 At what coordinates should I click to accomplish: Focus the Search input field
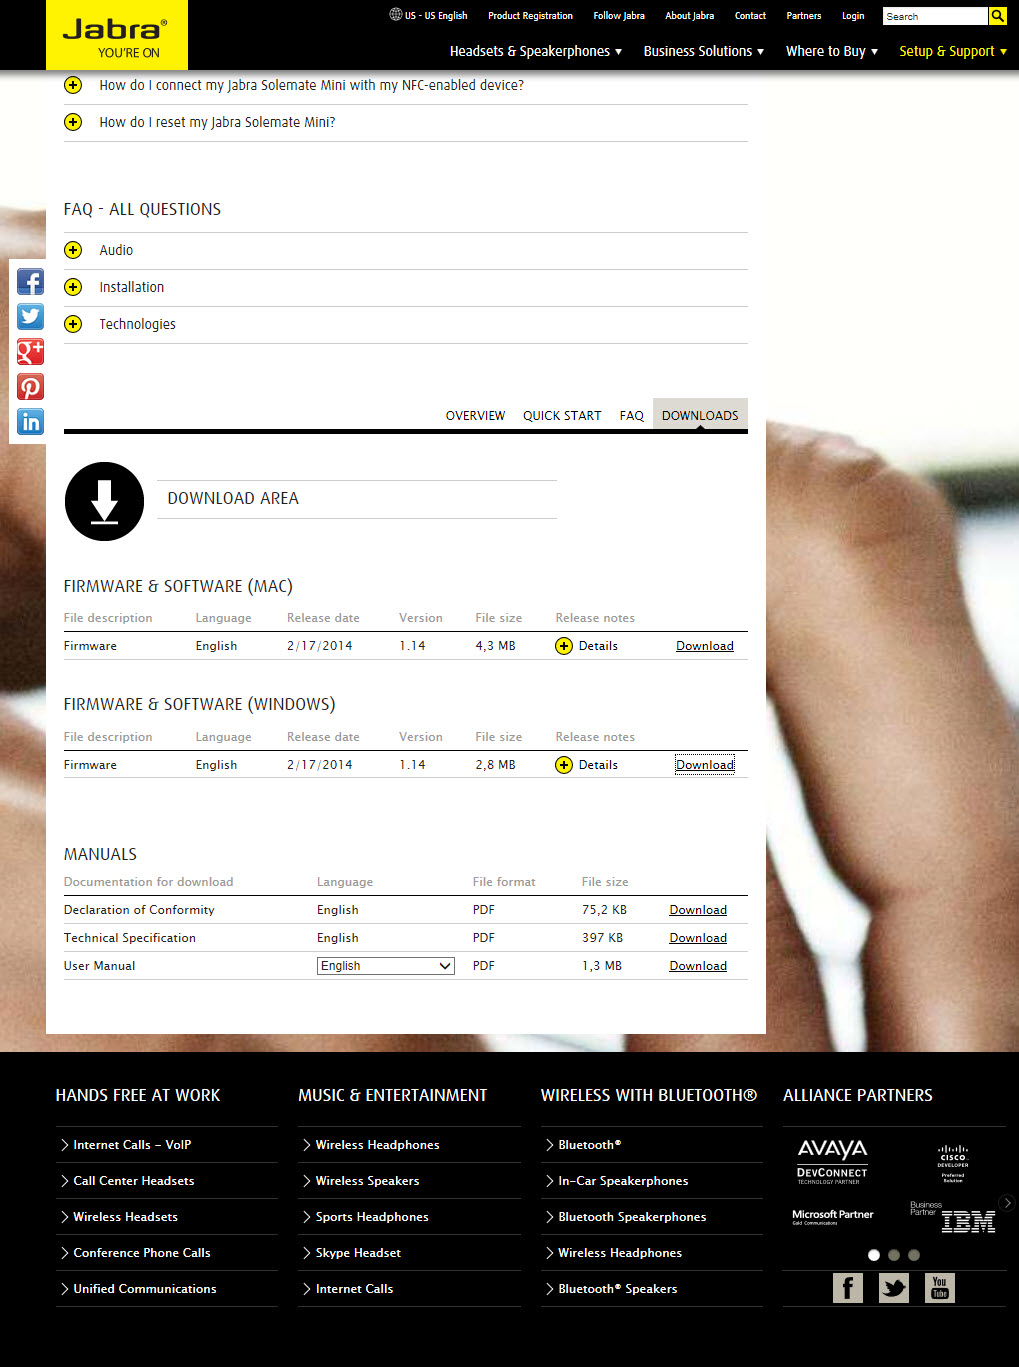936,16
